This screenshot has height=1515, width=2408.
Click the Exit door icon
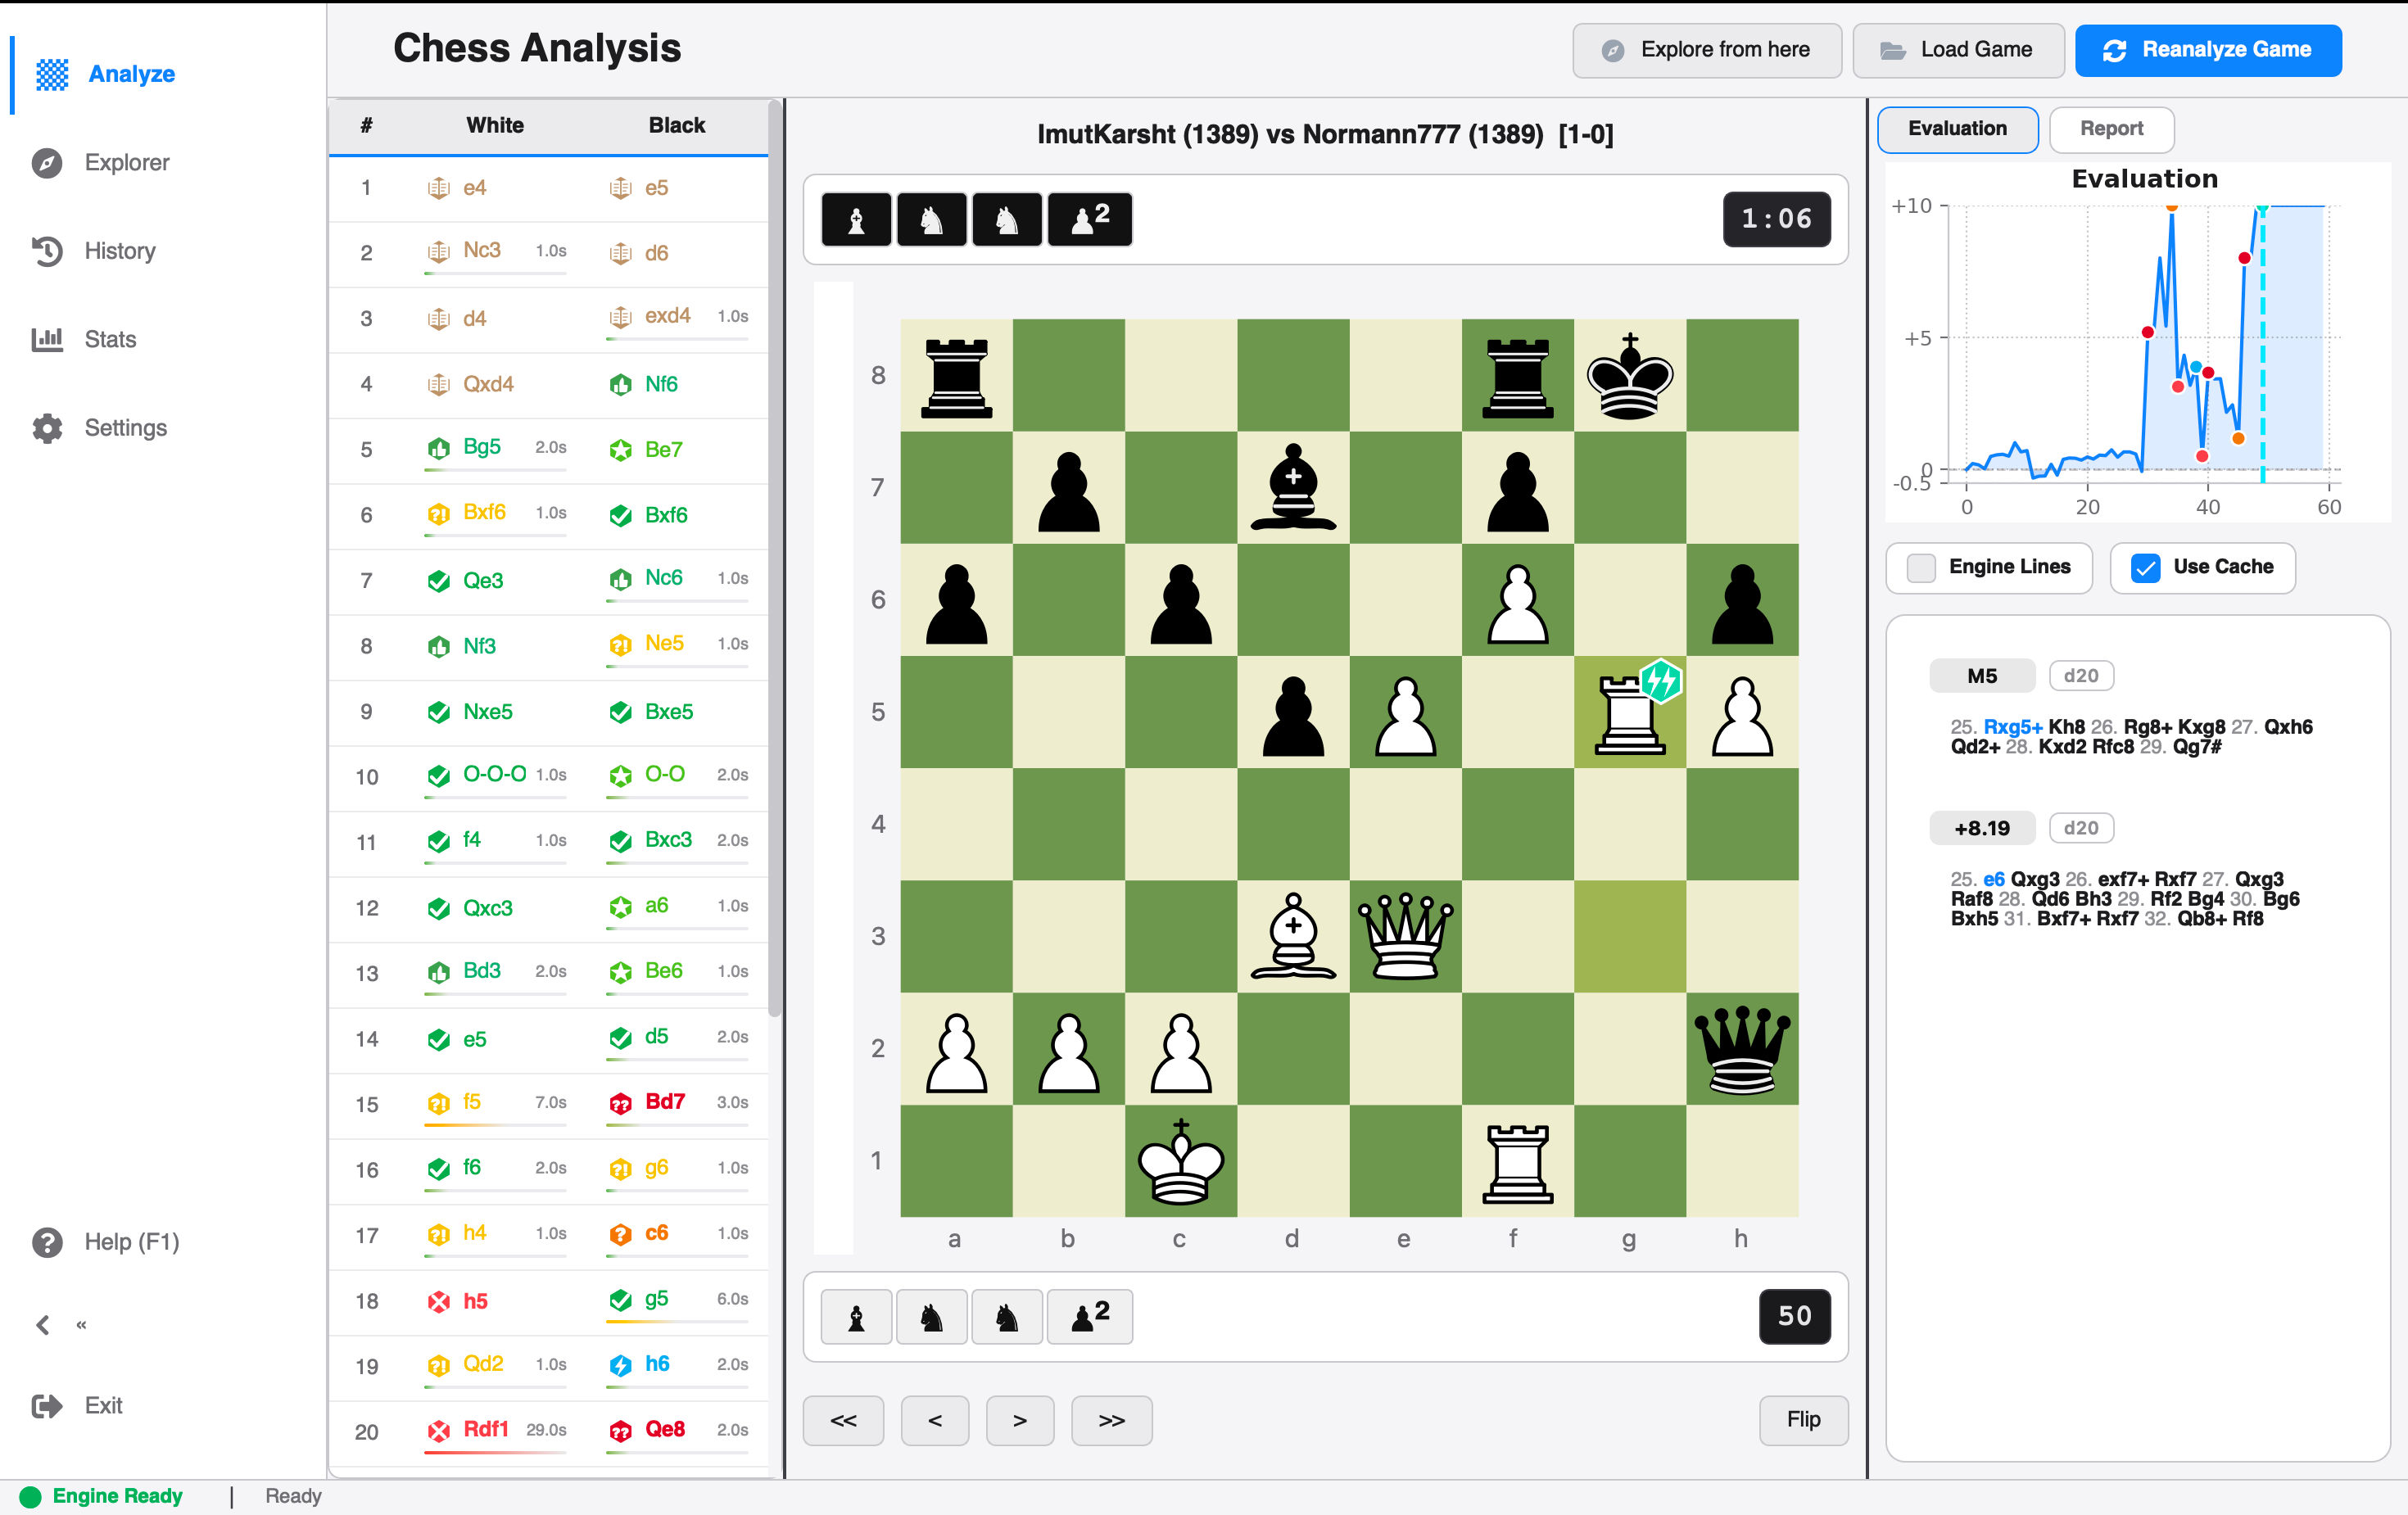[x=47, y=1406]
